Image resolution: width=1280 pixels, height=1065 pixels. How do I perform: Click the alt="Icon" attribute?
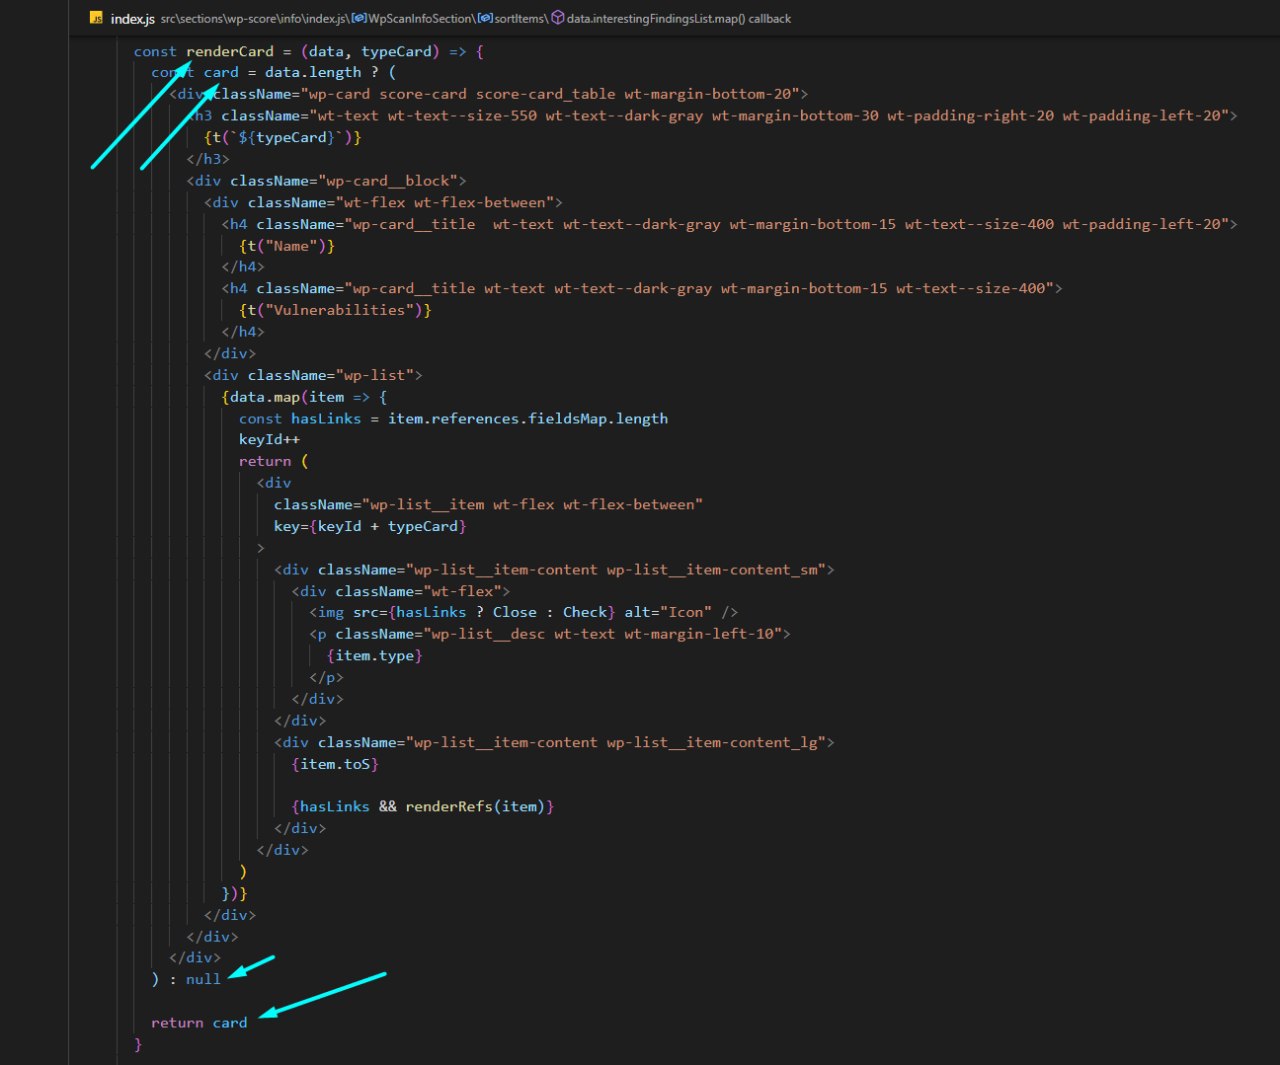(668, 612)
